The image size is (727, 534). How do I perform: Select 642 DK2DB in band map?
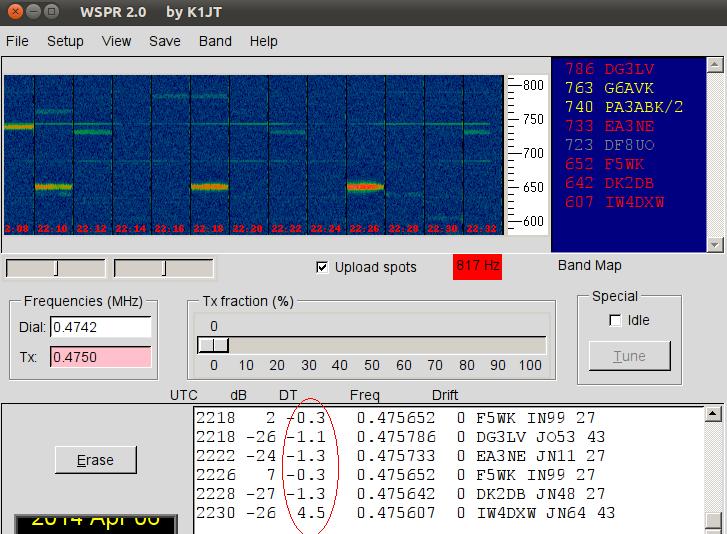coord(609,183)
